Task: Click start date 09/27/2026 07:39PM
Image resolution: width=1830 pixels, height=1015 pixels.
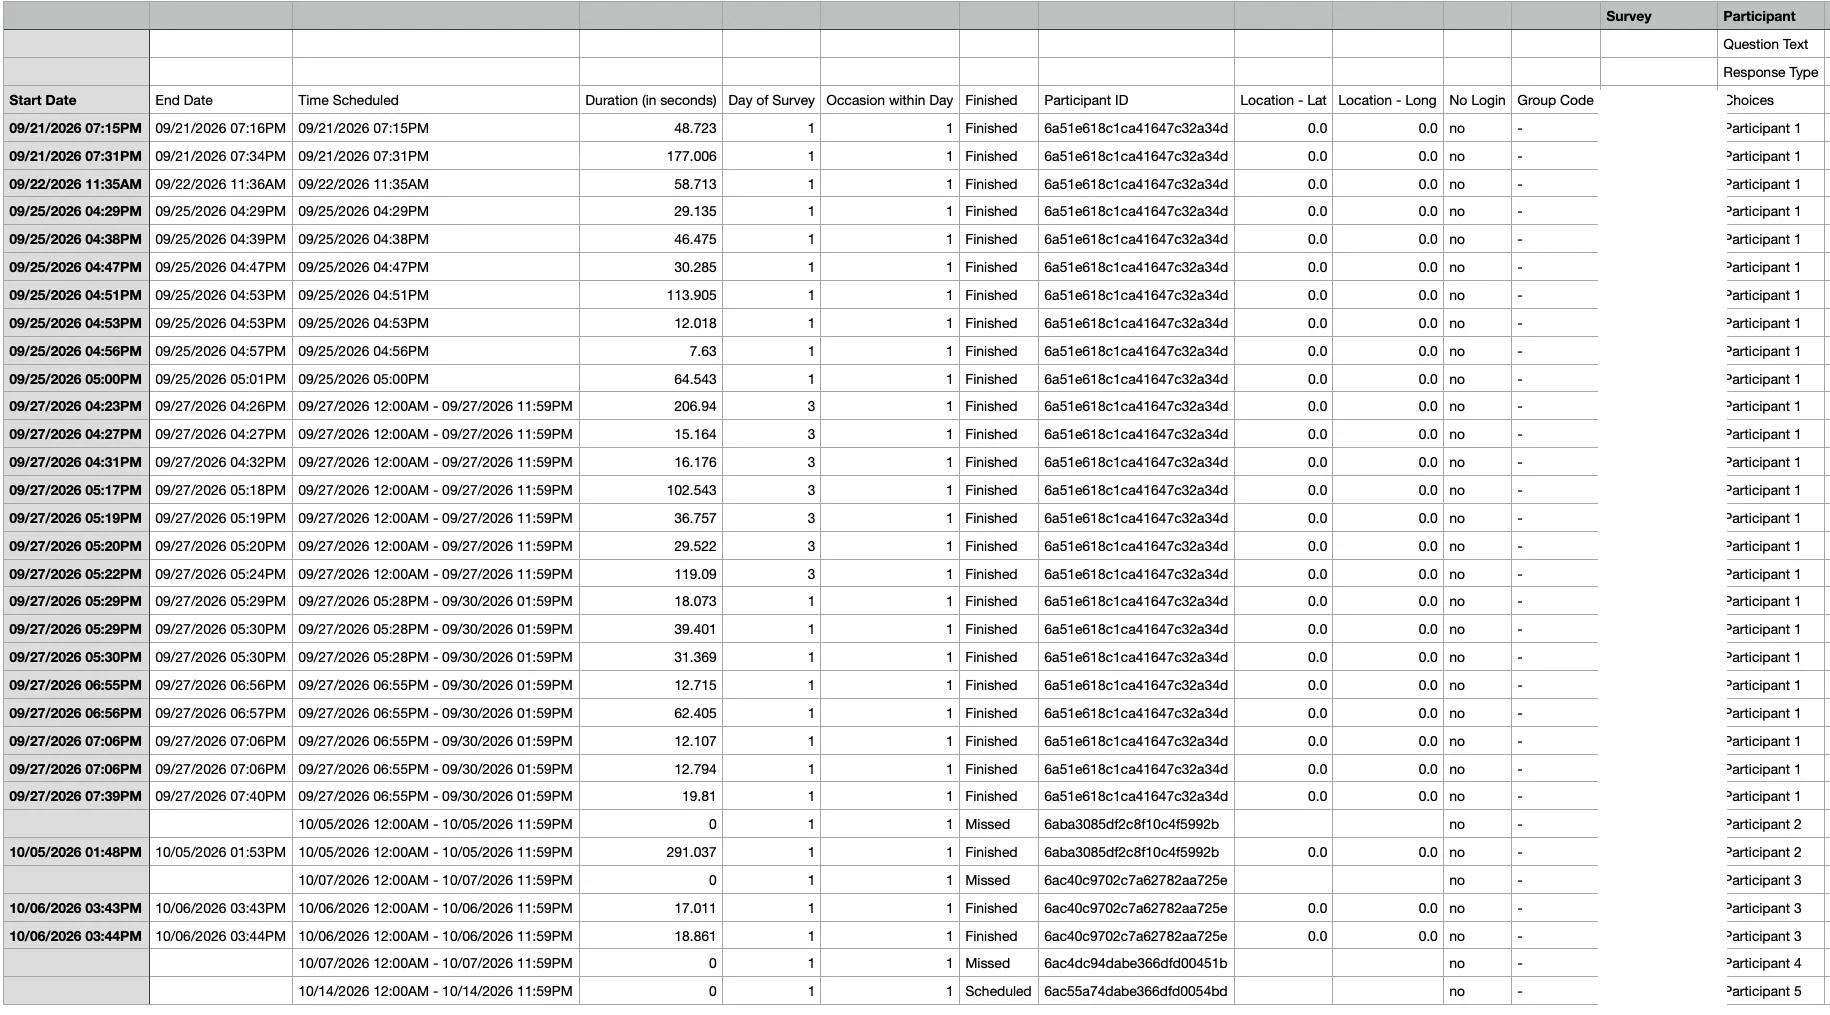Action: pyautogui.click(x=76, y=796)
